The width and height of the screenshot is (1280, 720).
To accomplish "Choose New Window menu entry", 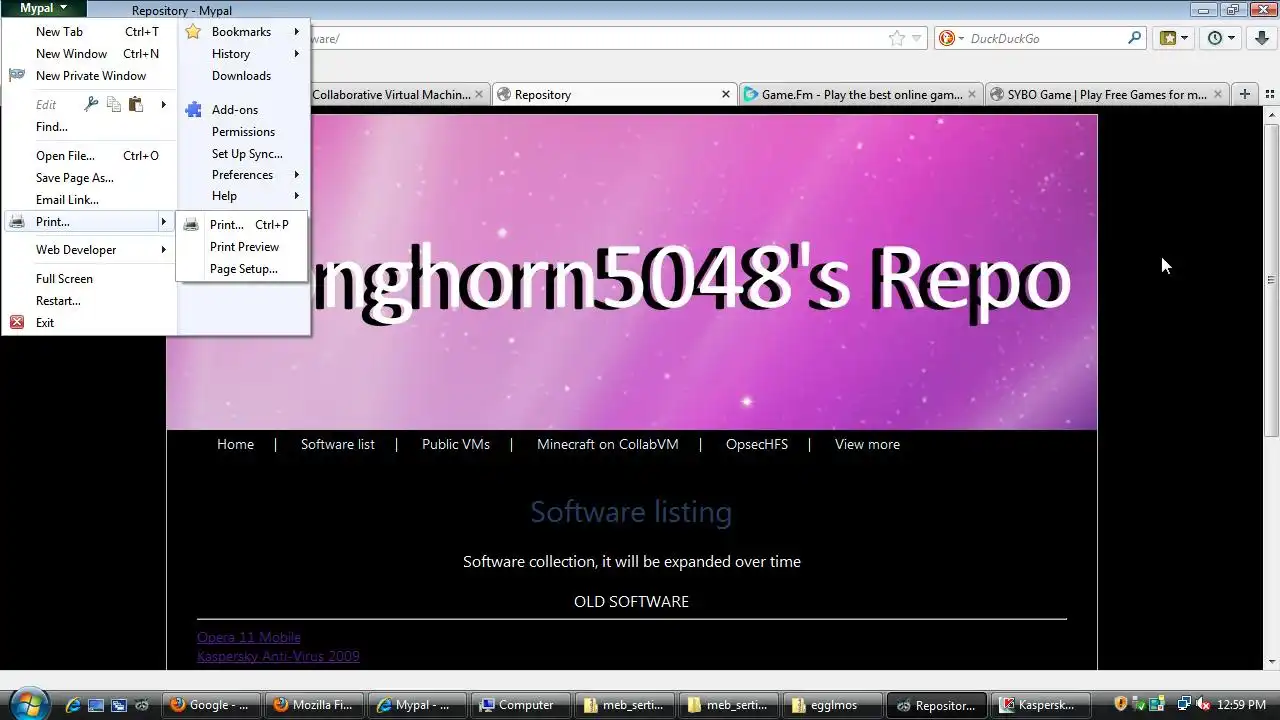I will [x=90, y=54].
